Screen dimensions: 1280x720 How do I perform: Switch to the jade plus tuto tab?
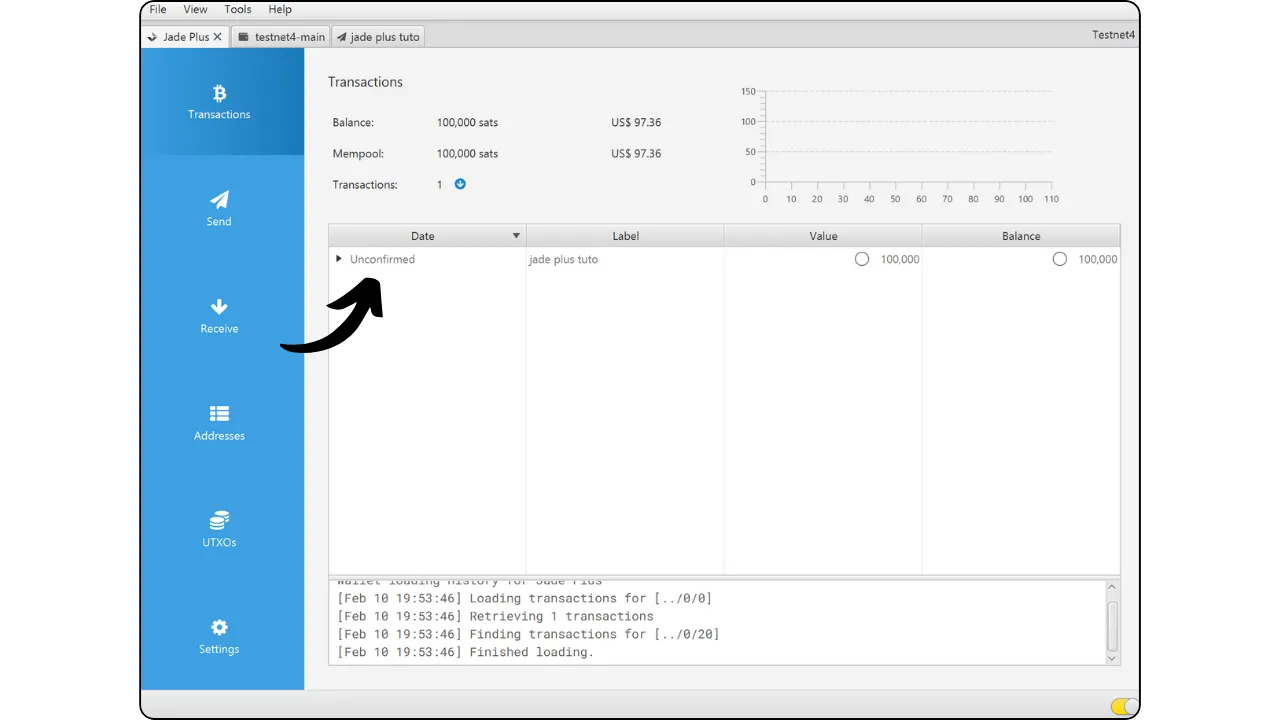click(x=378, y=37)
